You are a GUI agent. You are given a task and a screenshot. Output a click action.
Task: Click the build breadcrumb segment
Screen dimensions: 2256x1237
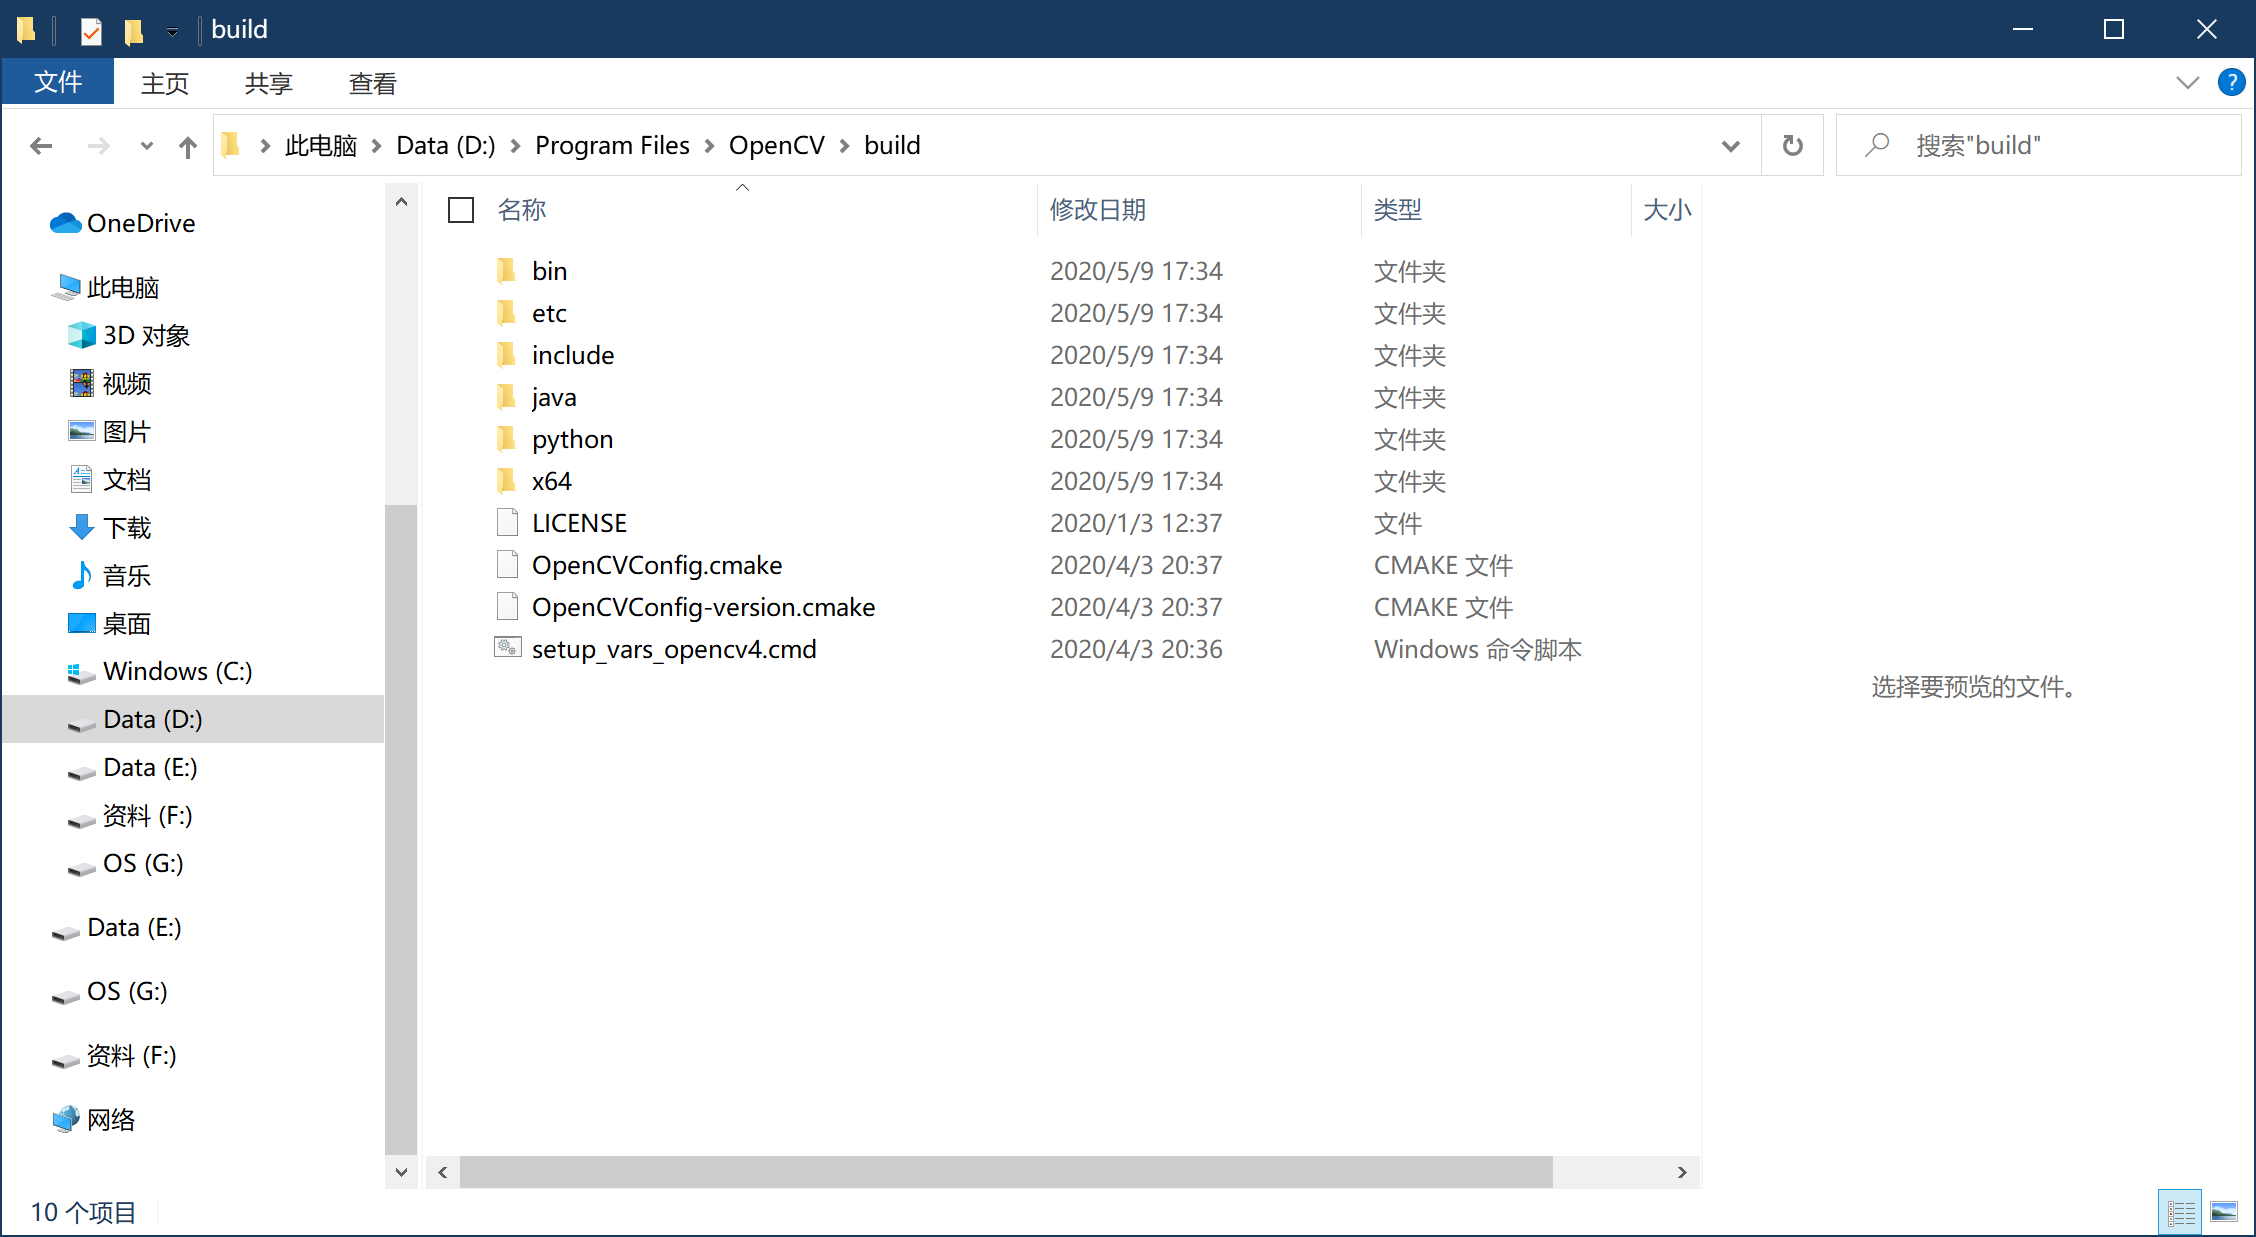(x=892, y=146)
